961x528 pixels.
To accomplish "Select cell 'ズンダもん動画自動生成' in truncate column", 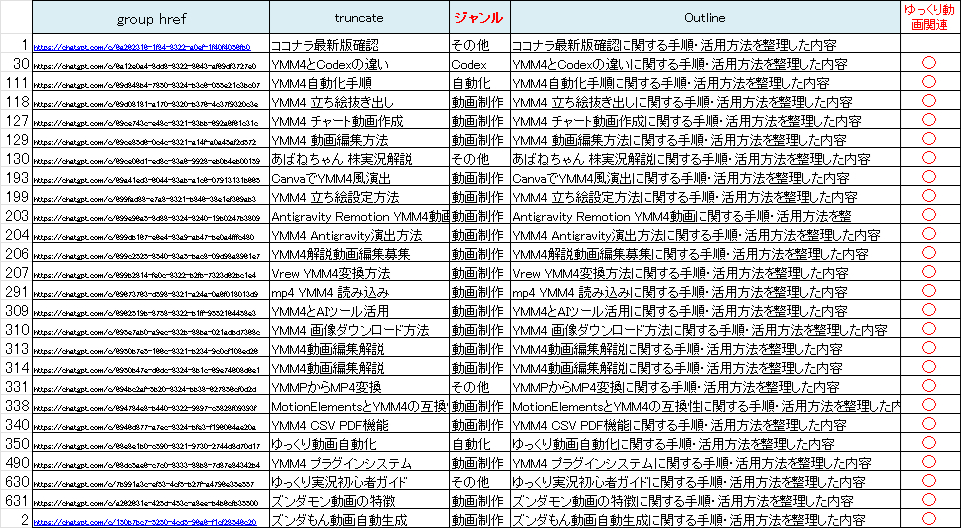I will click(359, 519).
